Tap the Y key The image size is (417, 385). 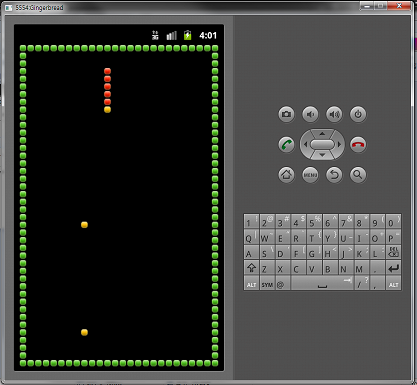330,237
